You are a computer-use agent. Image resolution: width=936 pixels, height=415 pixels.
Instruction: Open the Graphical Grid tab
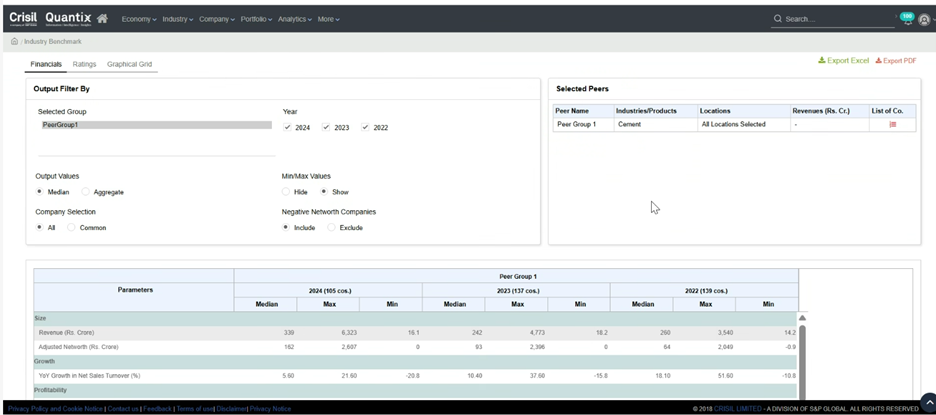130,64
